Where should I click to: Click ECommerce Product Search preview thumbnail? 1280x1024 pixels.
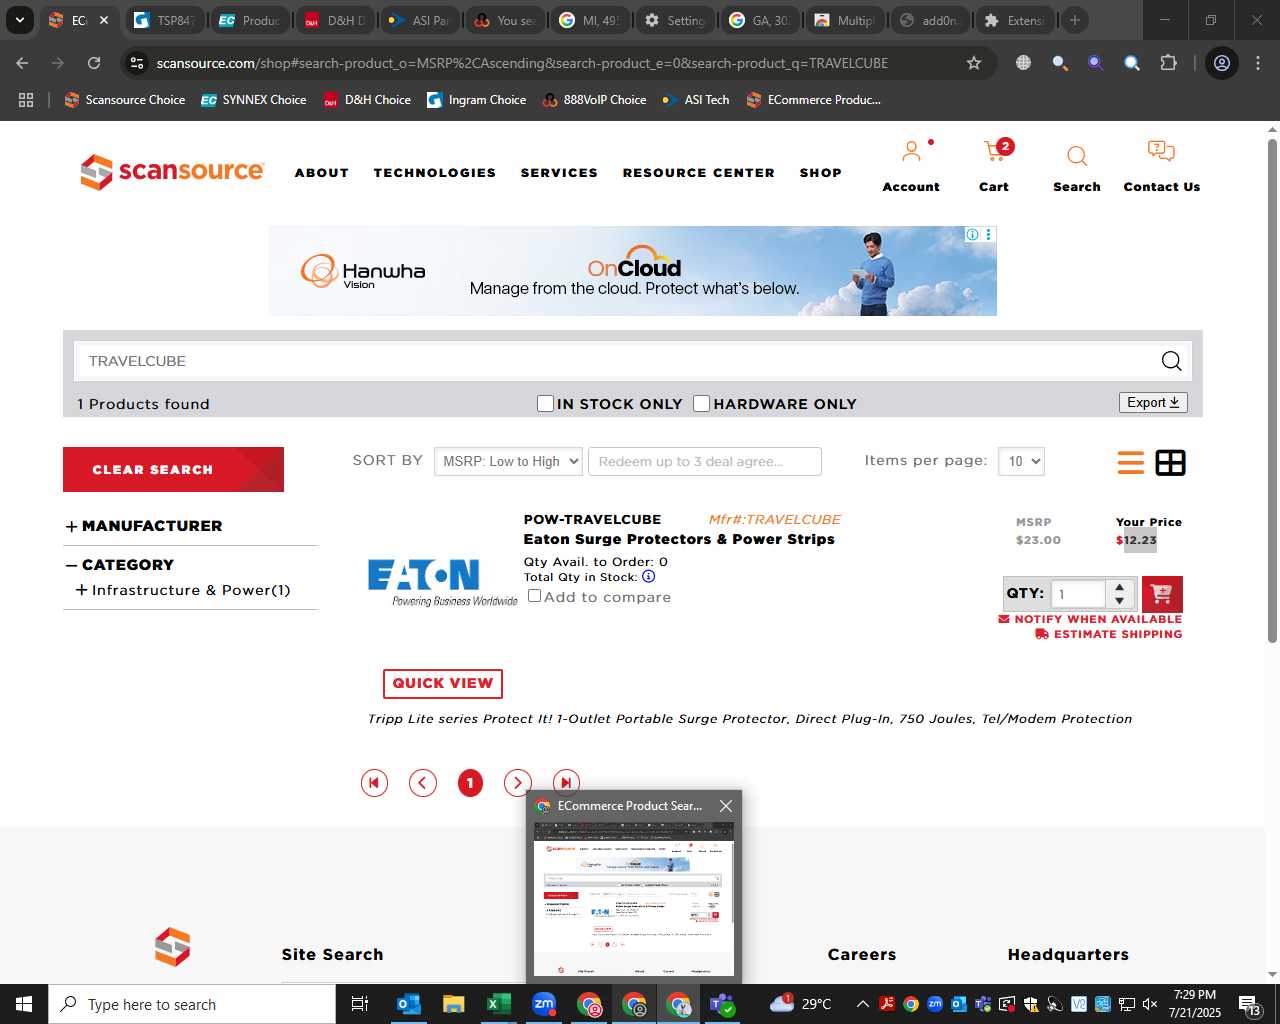click(x=634, y=900)
